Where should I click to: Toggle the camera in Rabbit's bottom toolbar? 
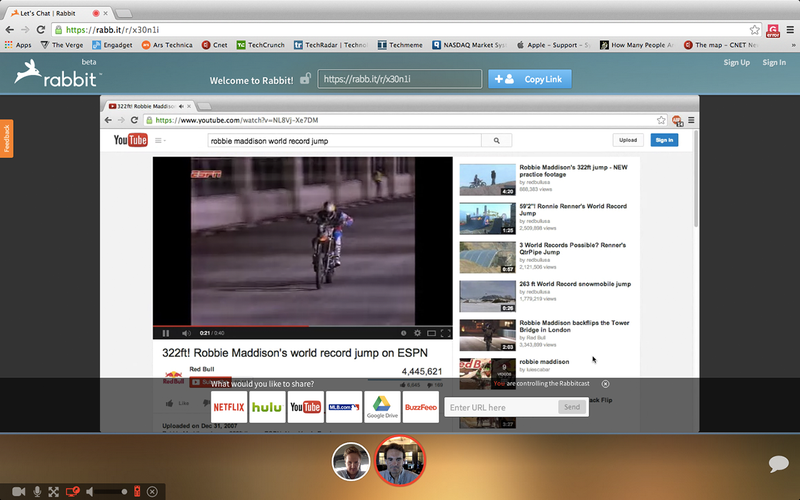[x=18, y=491]
